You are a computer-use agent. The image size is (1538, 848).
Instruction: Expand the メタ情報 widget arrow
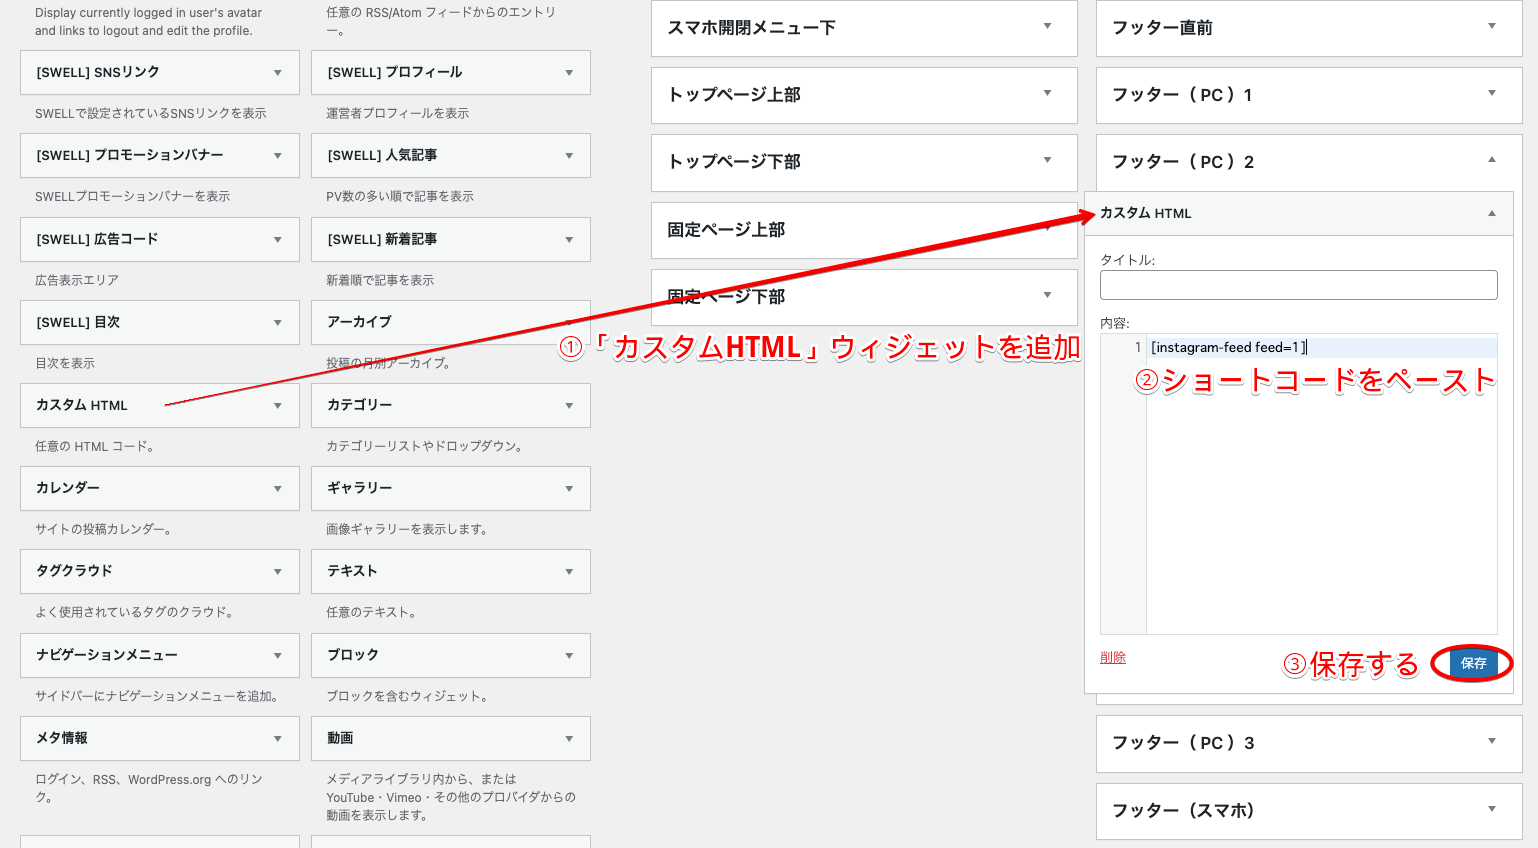(278, 739)
